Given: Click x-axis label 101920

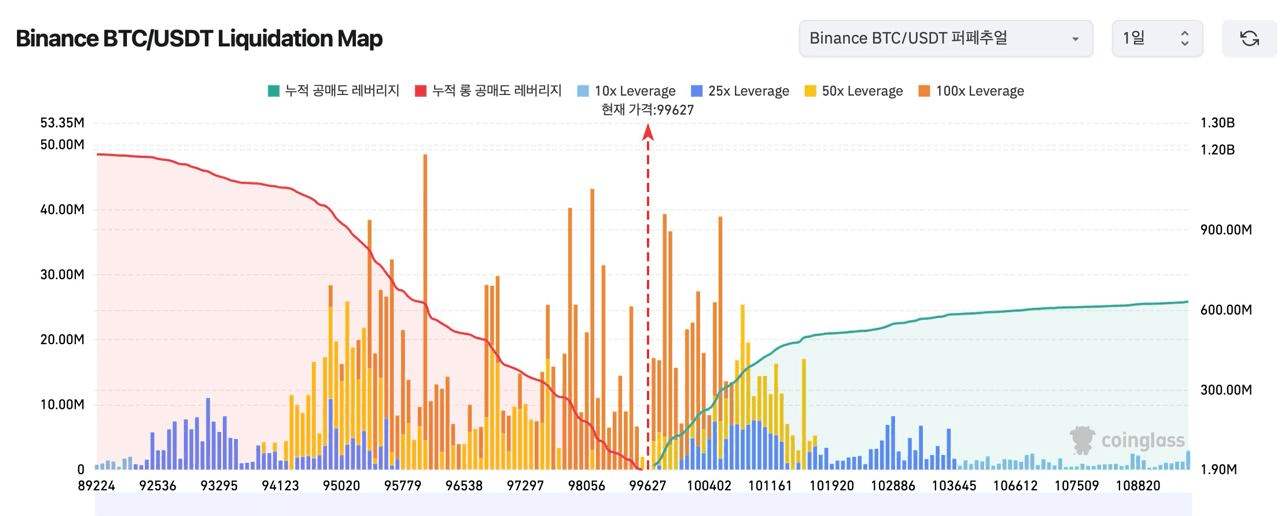Looking at the screenshot, I should point(831,486).
